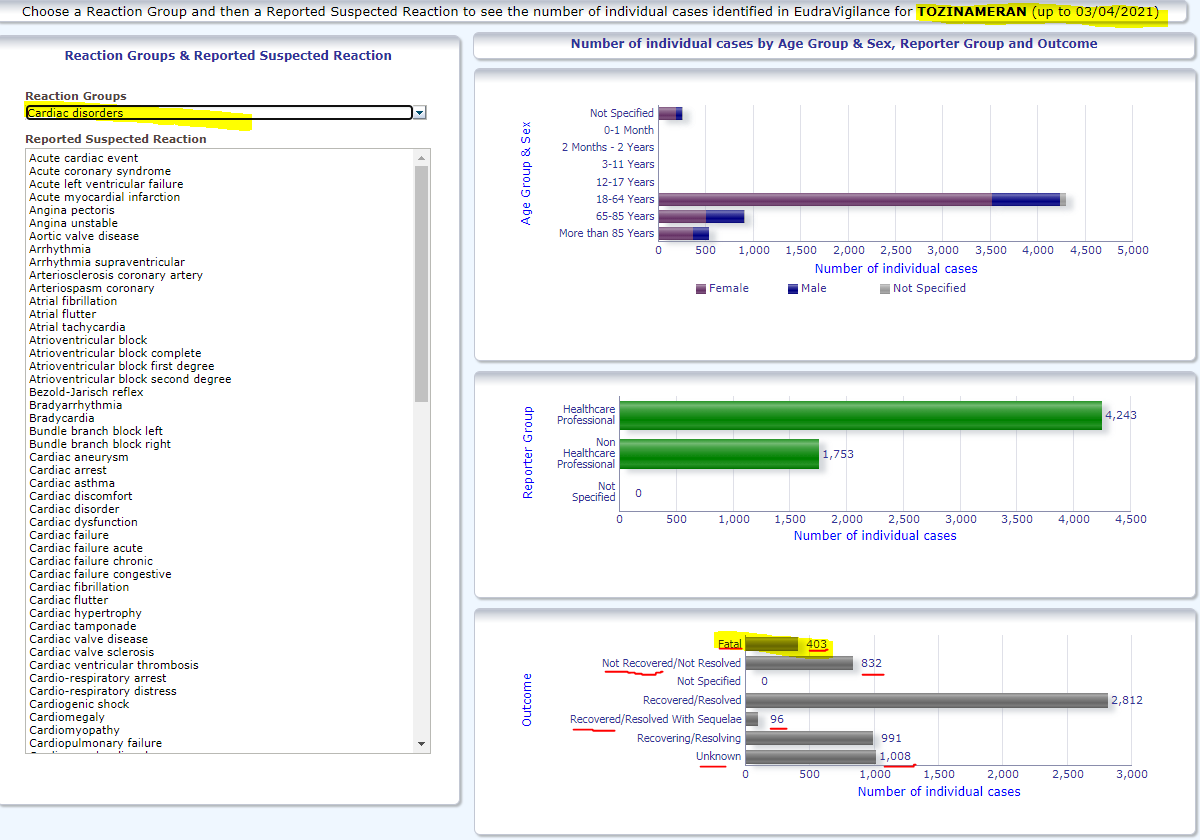Click the Recovering/Resolving 991 bar

[809, 738]
